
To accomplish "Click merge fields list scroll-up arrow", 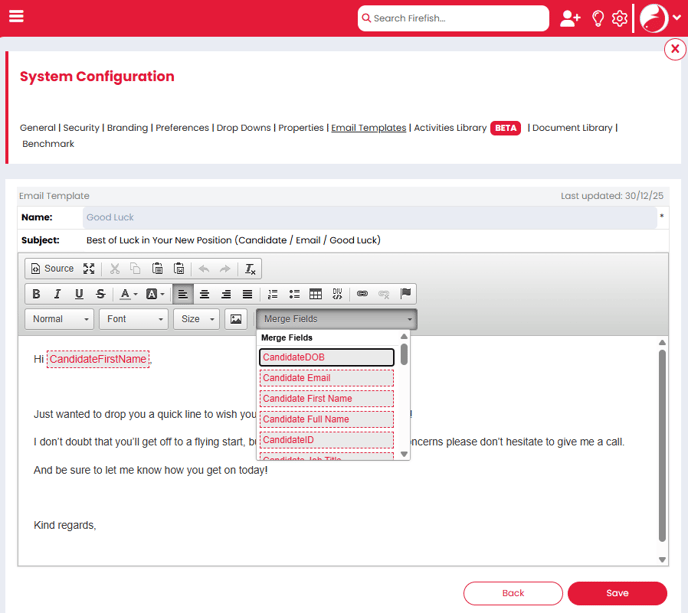I will tap(404, 337).
